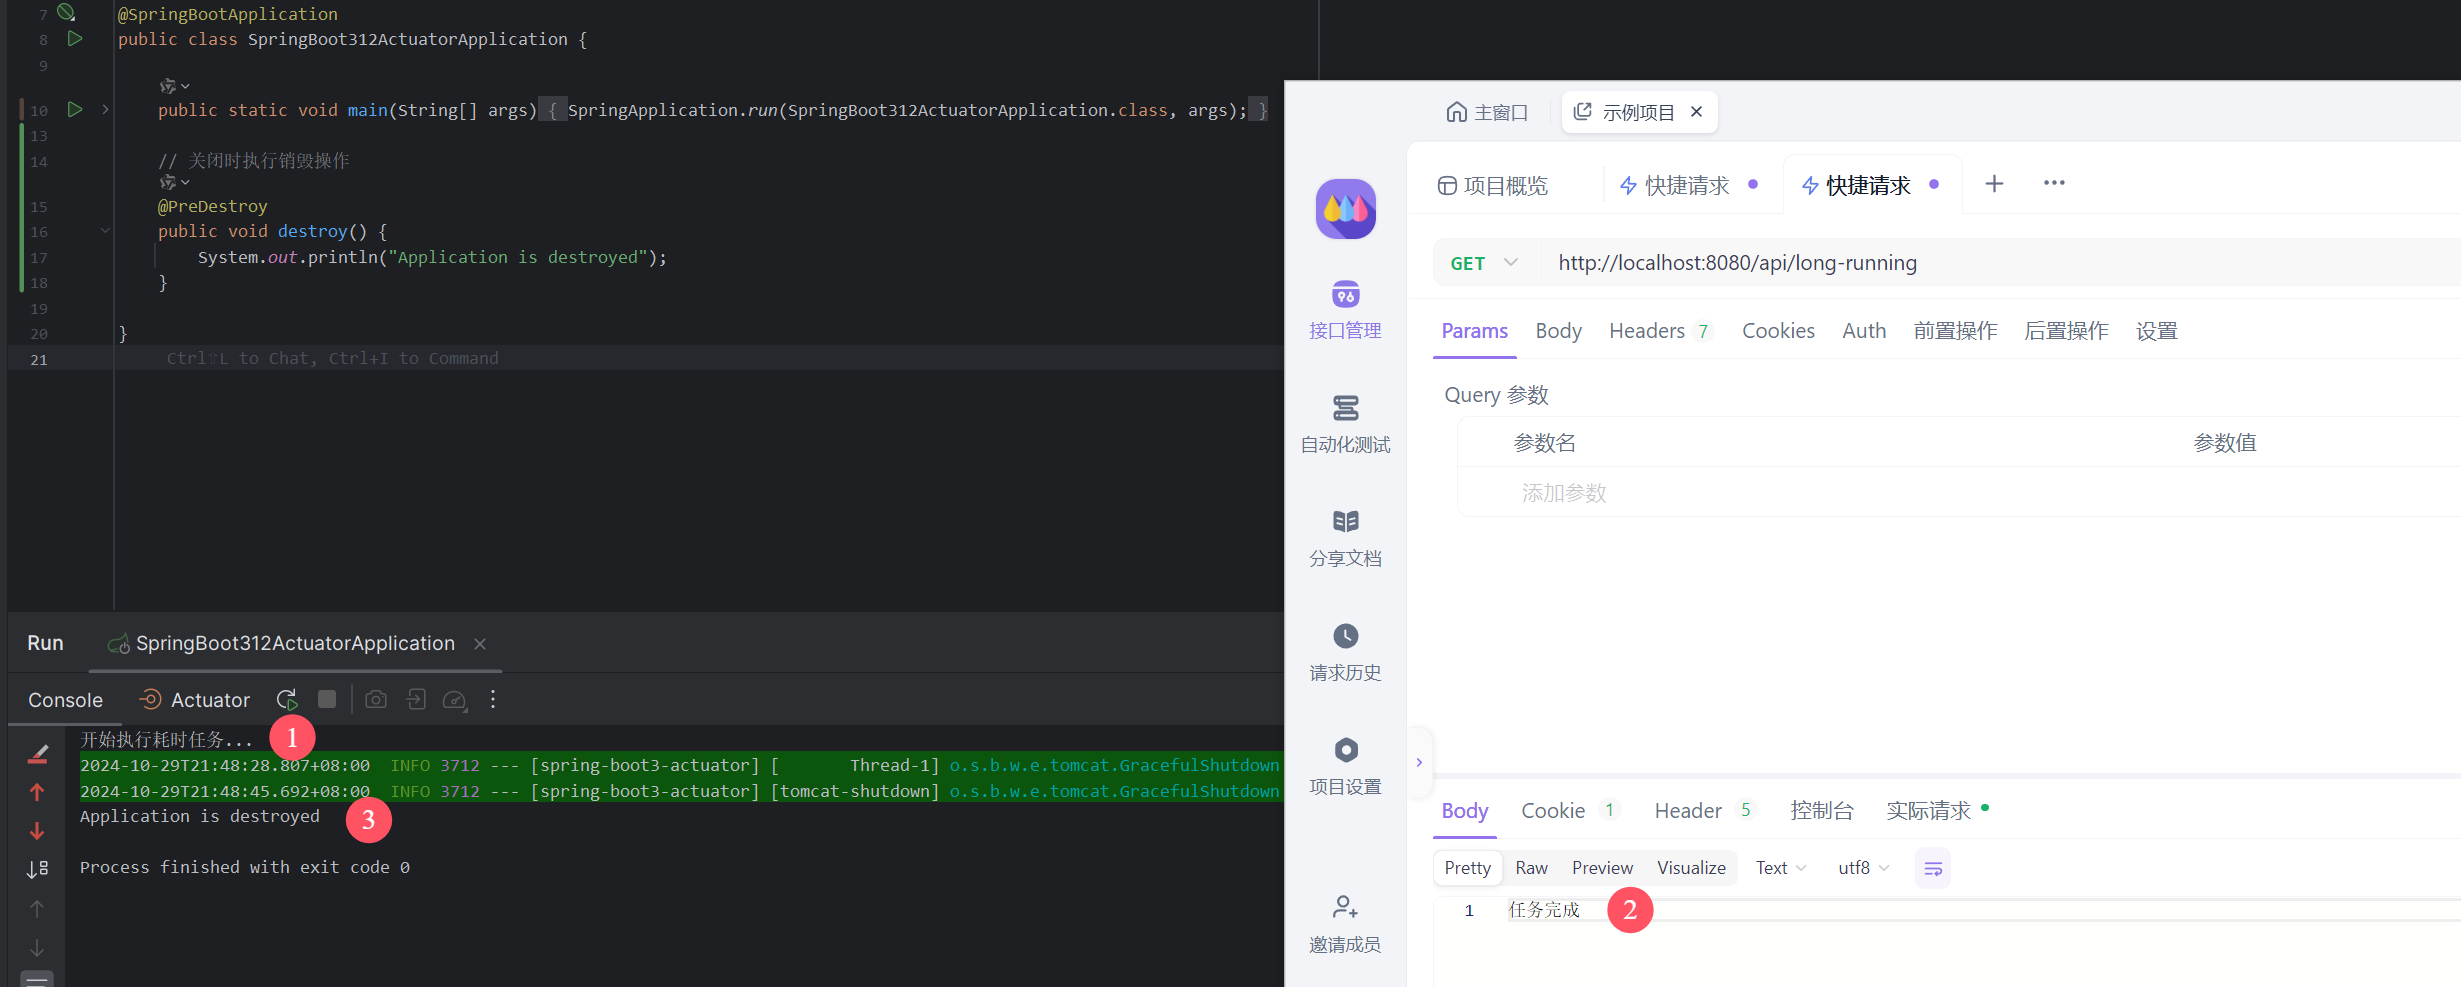Click the red down arrow in console gutter
The width and height of the screenshot is (2461, 987).
pos(37,831)
